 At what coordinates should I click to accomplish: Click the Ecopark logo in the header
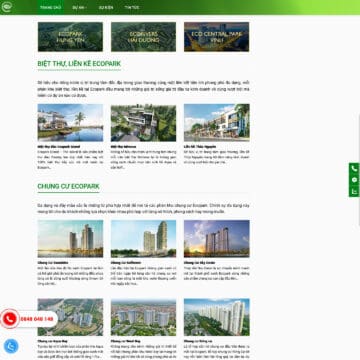[6, 7]
